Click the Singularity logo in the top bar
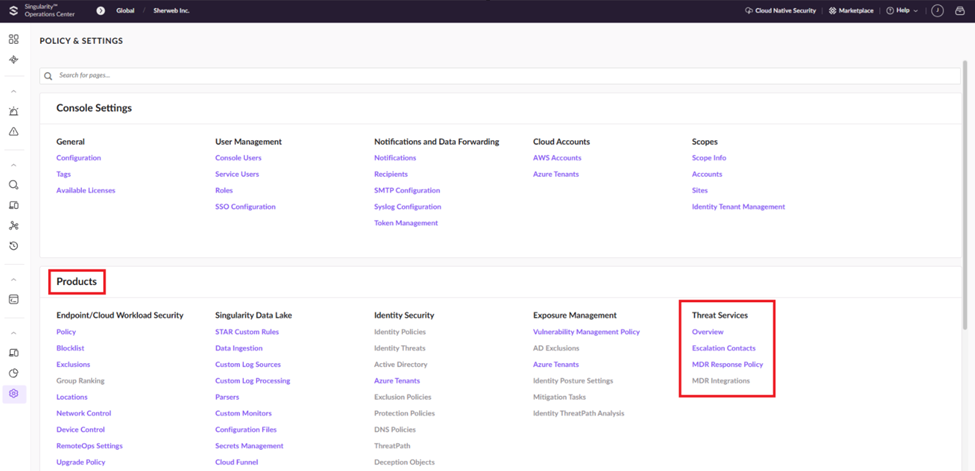The width and height of the screenshot is (975, 471). point(14,11)
